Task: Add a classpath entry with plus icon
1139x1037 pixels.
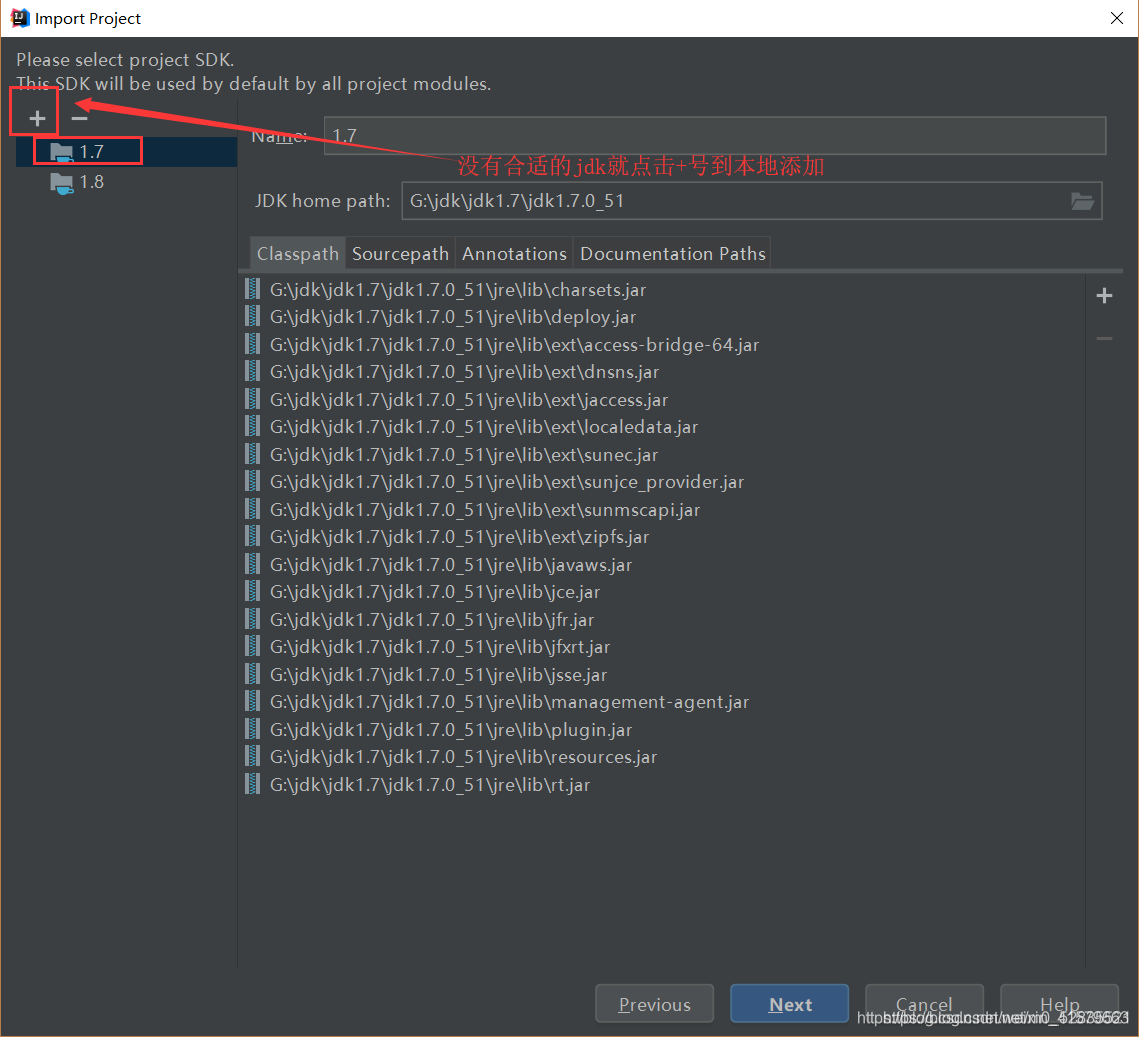Action: tap(1104, 296)
